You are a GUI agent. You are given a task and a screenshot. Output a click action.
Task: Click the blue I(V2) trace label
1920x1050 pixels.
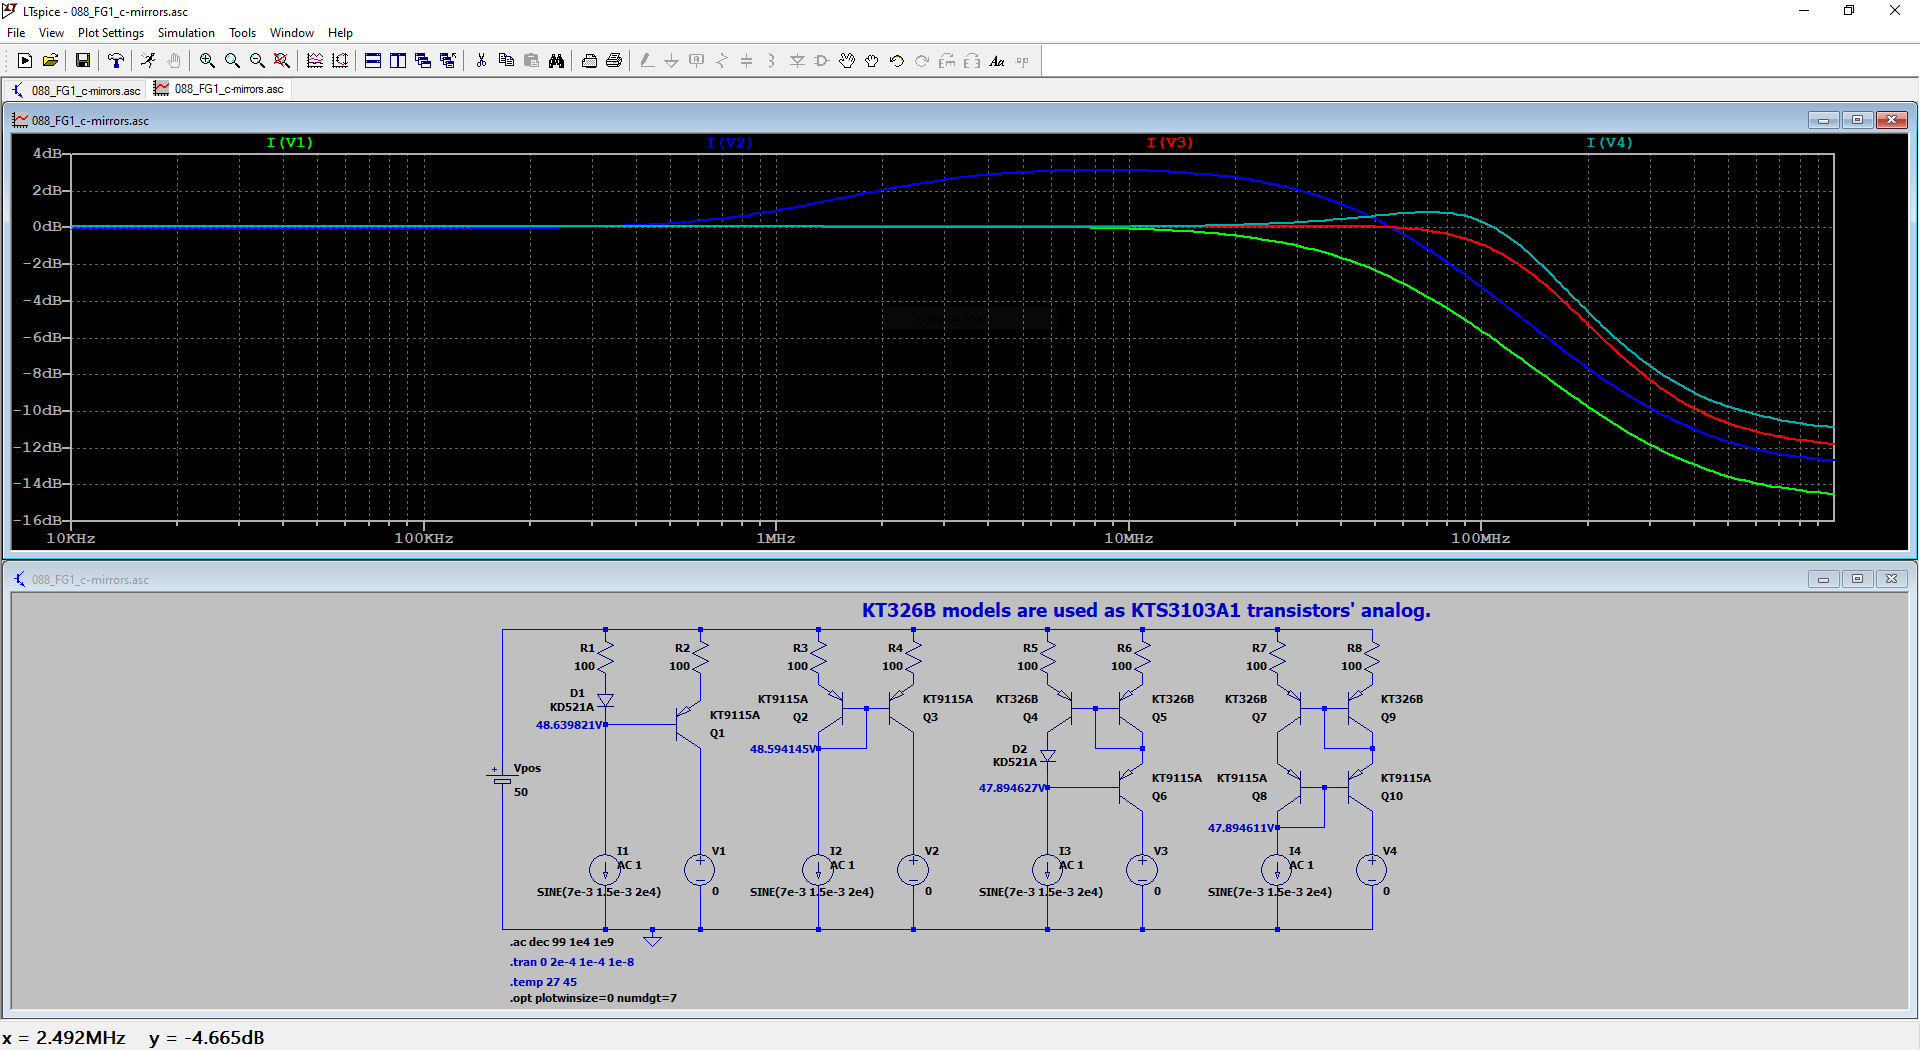729,143
